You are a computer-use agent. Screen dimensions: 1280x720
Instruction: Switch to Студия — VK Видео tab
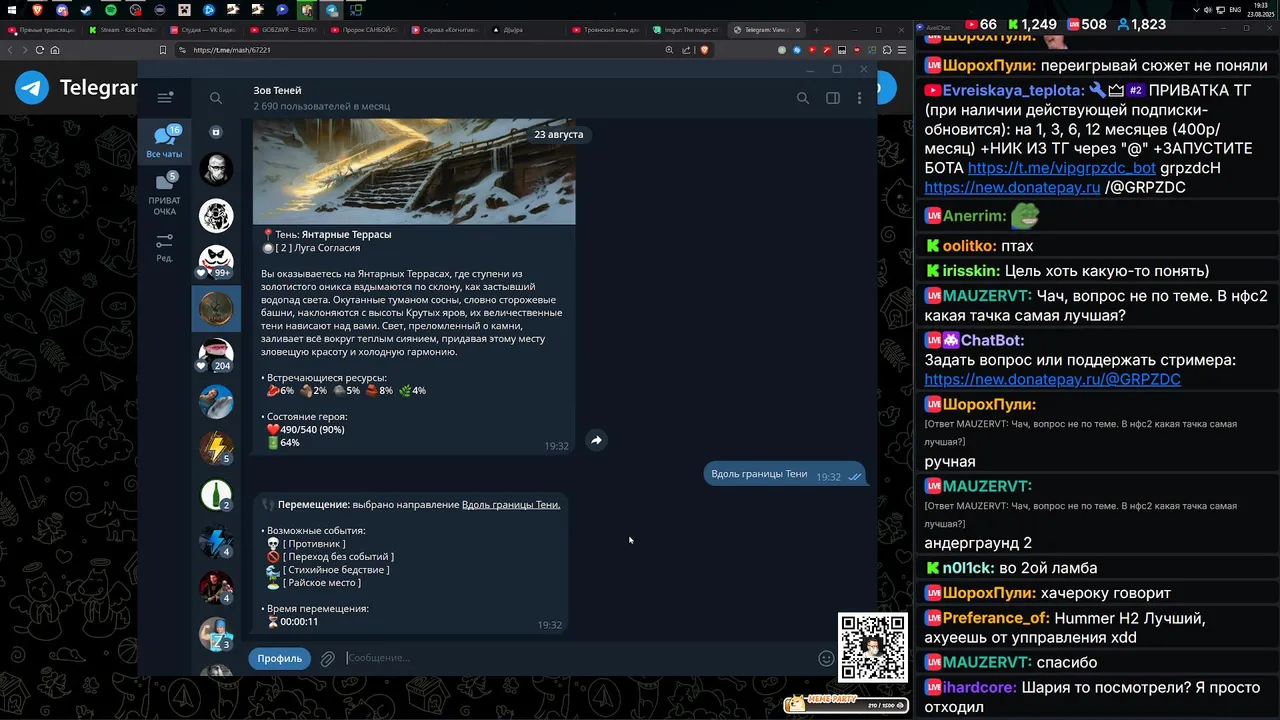(x=203, y=30)
